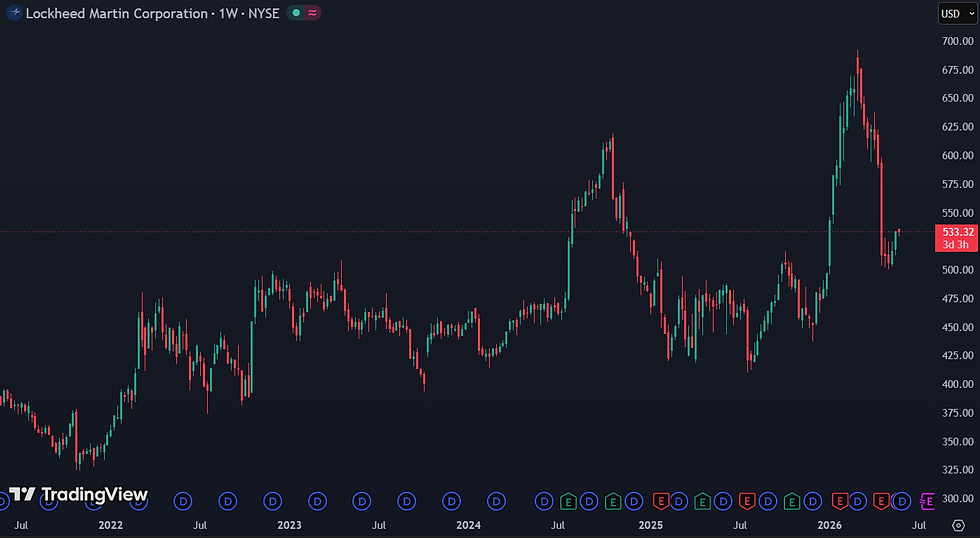Click the 700.00 price axis label

click(958, 41)
